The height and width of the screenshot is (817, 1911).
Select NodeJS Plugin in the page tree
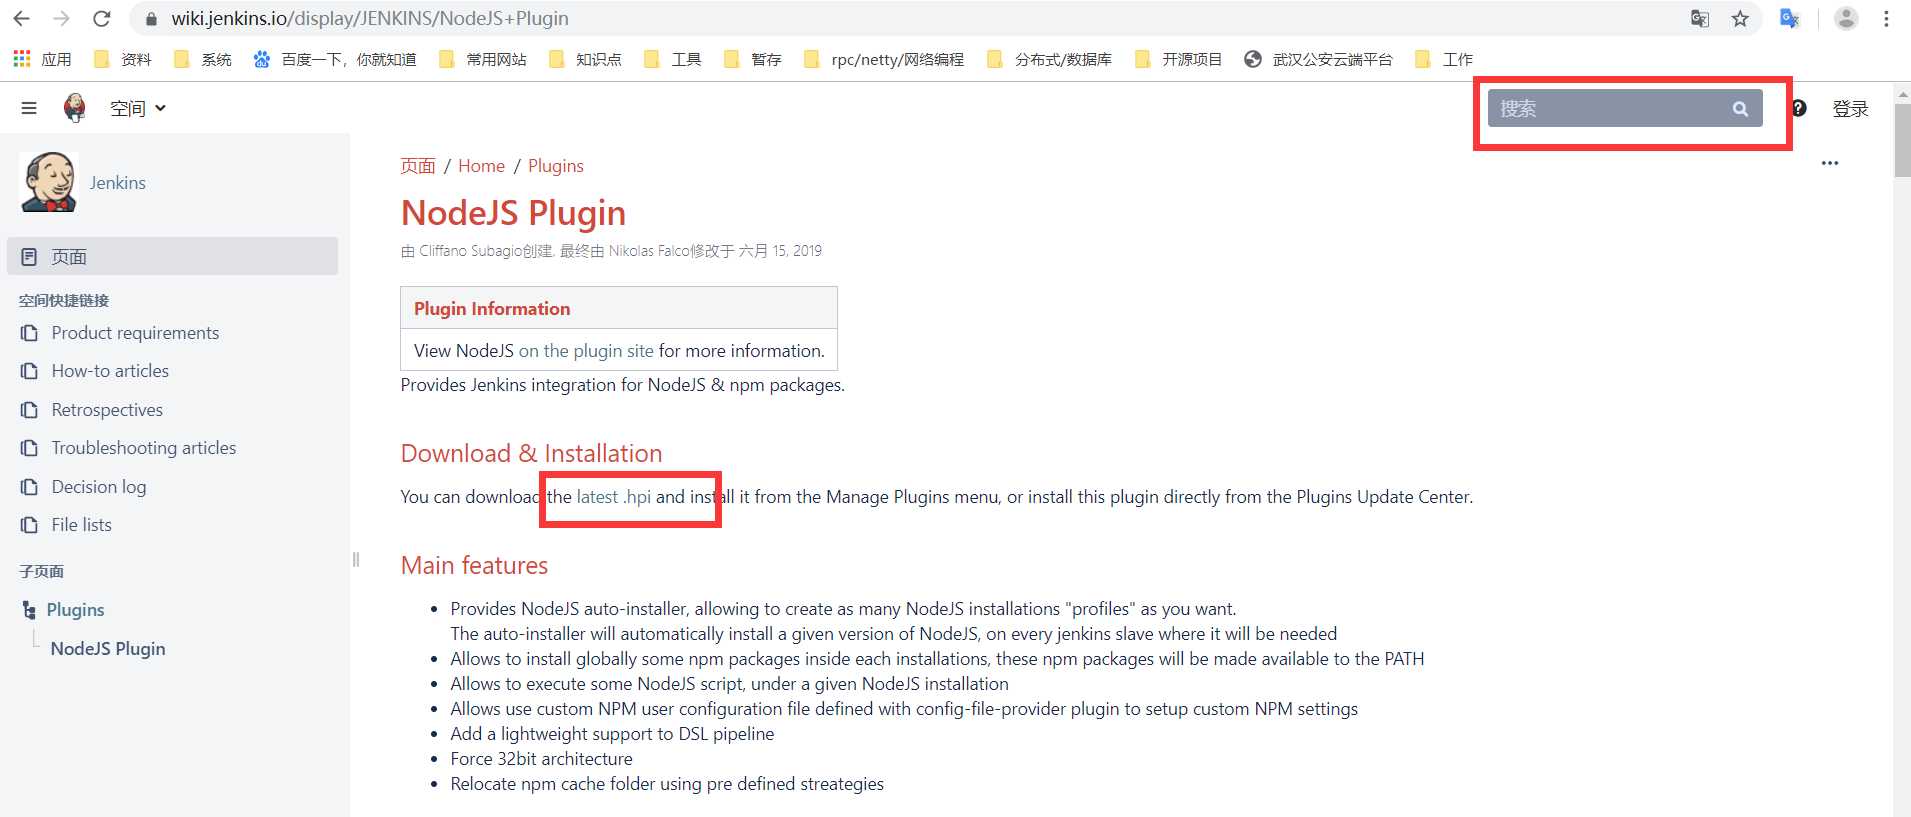coord(108,648)
